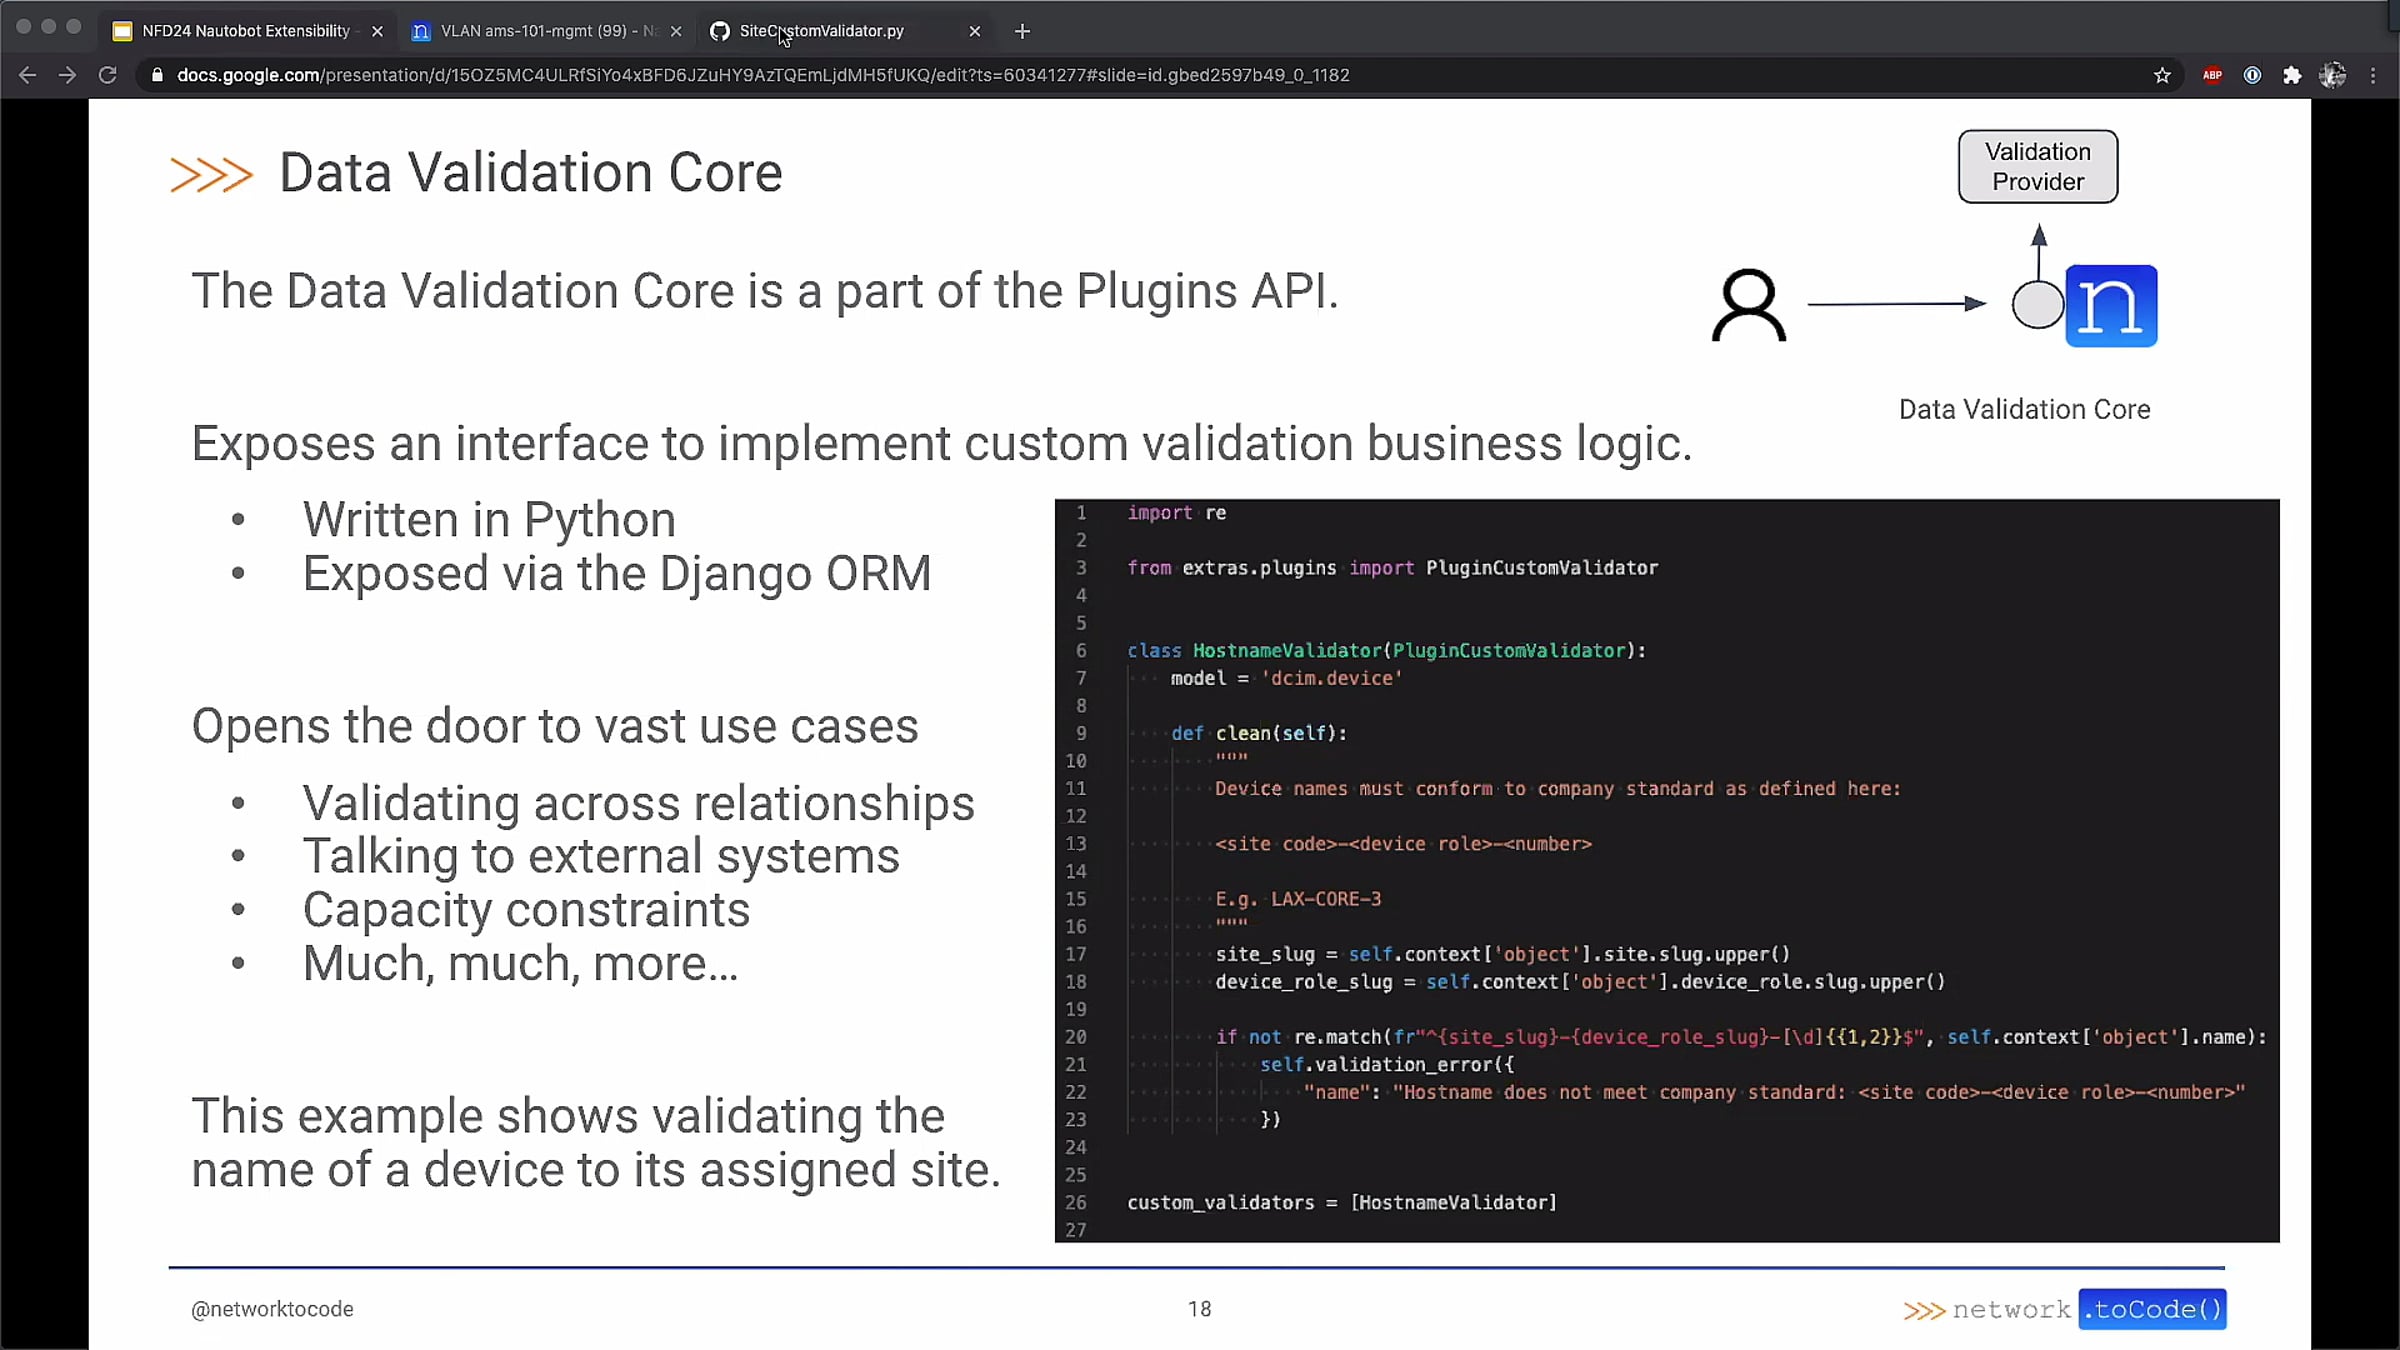This screenshot has width=2400, height=1350.
Task: Click 'Exposes an interface' sentence
Action: click(x=942, y=443)
